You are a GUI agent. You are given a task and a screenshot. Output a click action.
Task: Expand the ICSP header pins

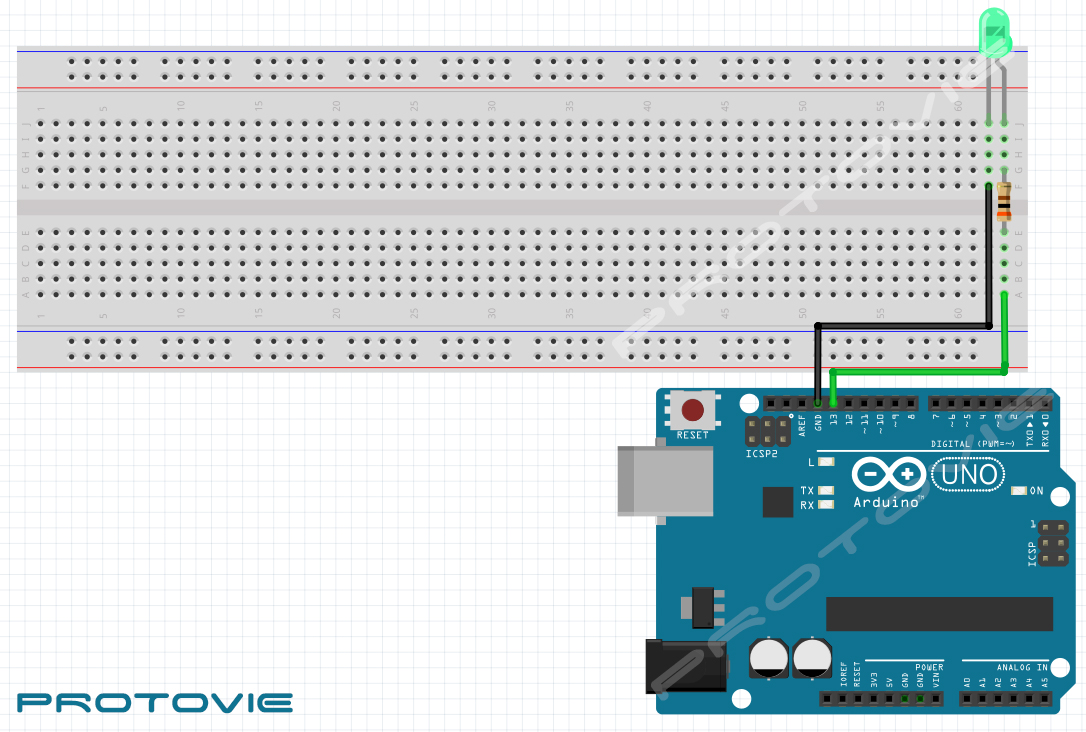point(1051,541)
